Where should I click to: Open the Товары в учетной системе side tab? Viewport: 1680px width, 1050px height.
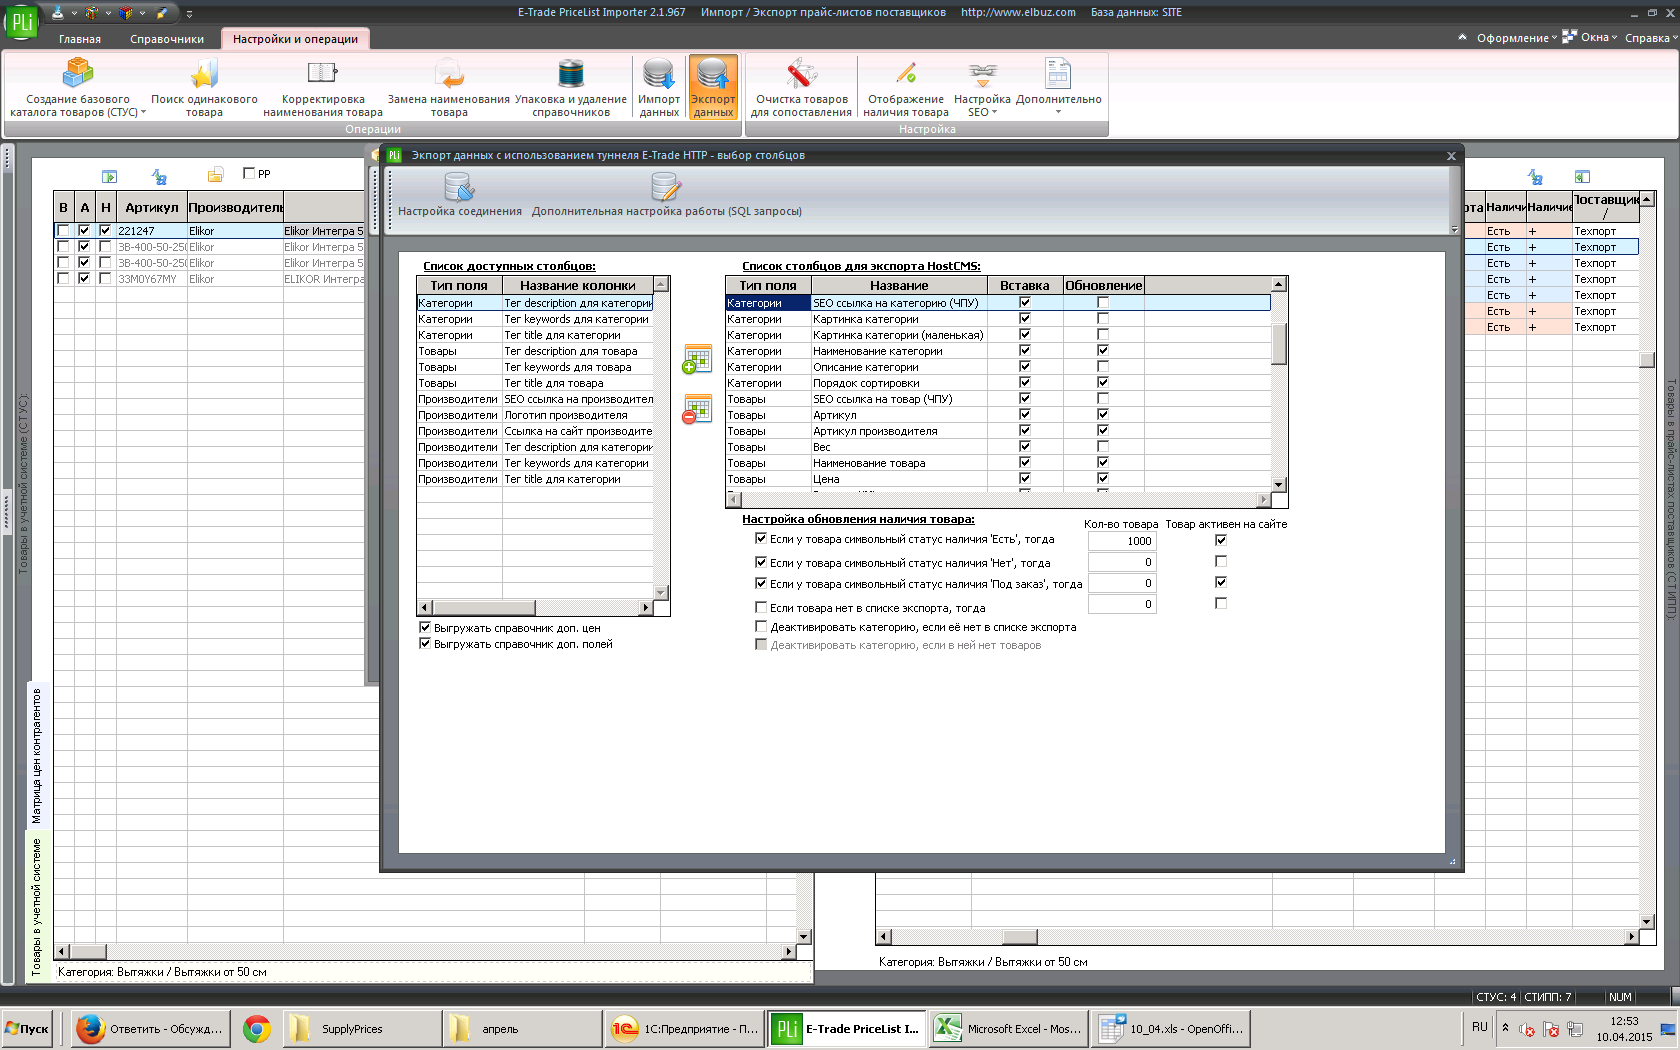coord(37,906)
